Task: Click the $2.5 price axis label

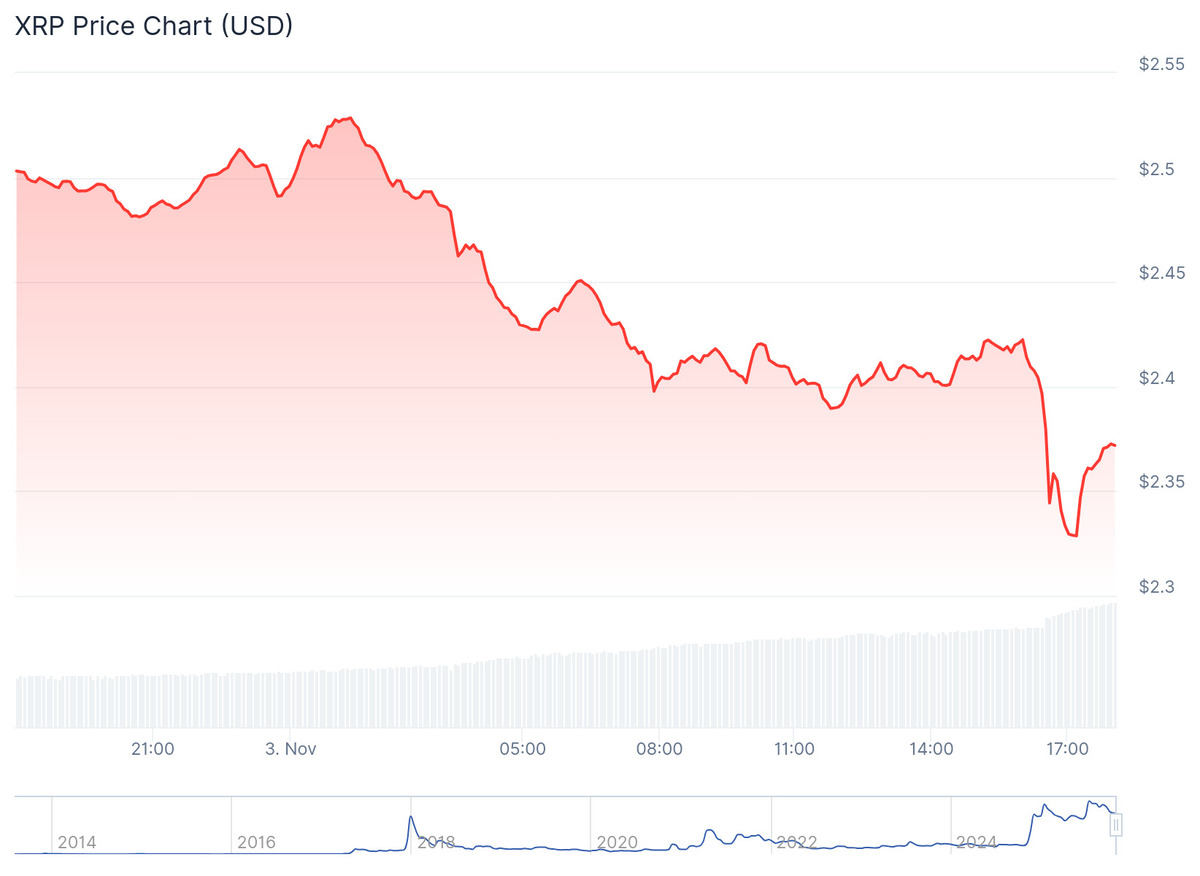Action: tap(1156, 169)
